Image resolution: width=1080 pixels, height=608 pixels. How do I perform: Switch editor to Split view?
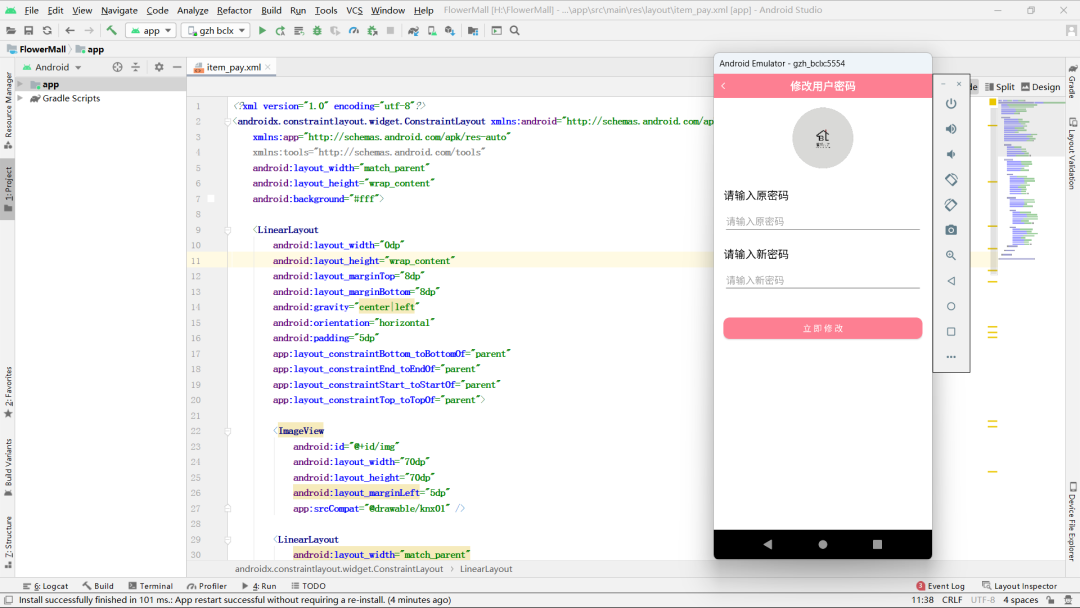click(999, 87)
